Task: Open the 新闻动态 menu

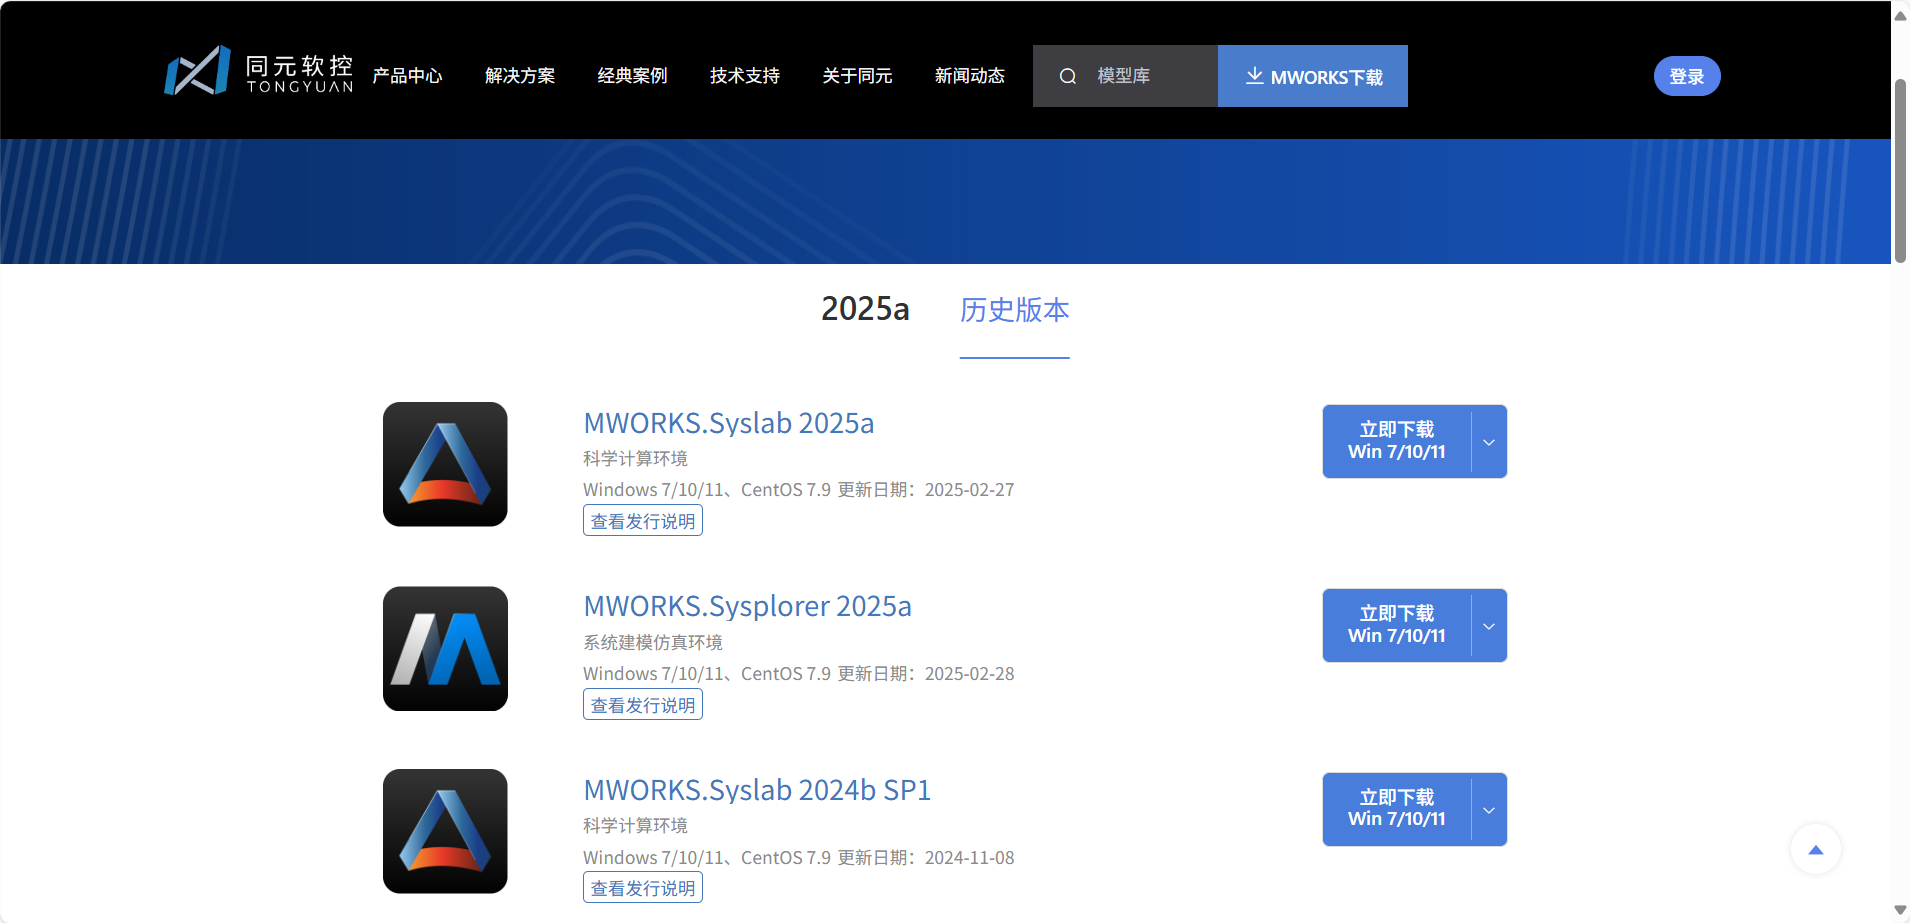Action: (970, 76)
